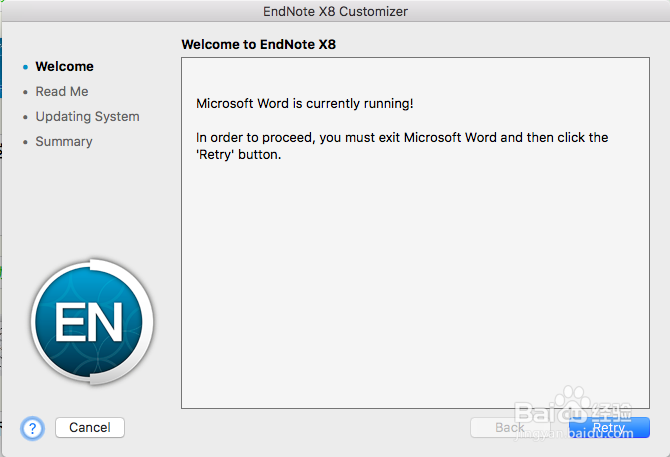This screenshot has width=670, height=457.
Task: Cancel the EndNote X8 Customizer
Action: coord(90,428)
